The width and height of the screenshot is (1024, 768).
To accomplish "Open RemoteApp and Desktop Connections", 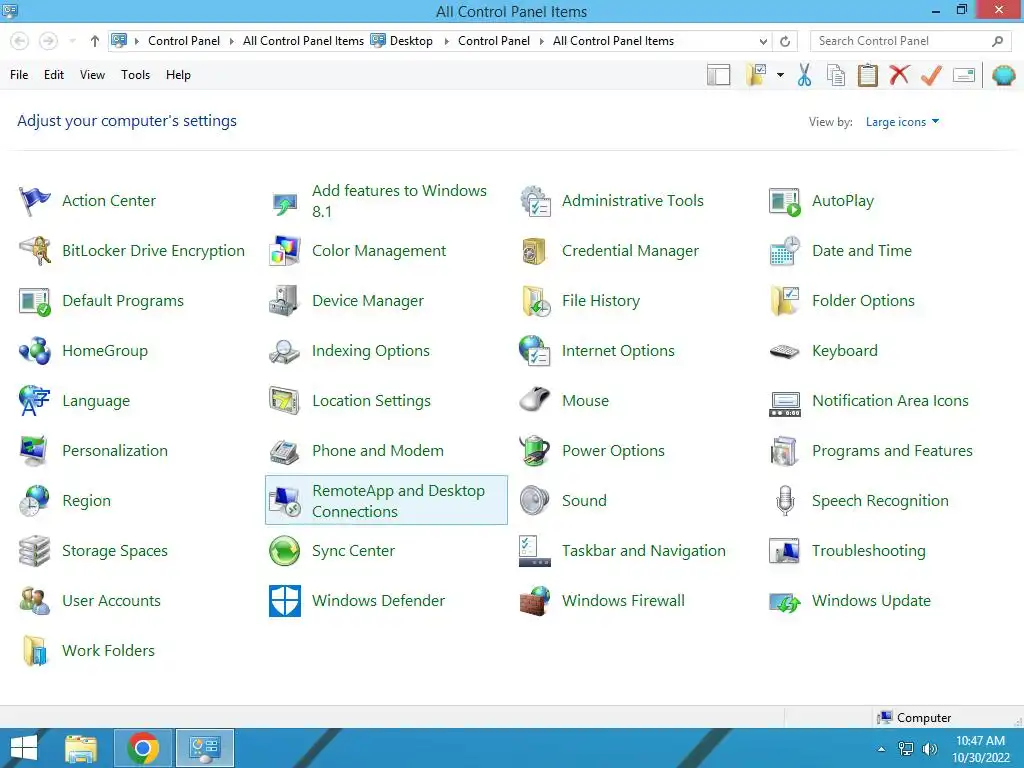I will [x=386, y=501].
